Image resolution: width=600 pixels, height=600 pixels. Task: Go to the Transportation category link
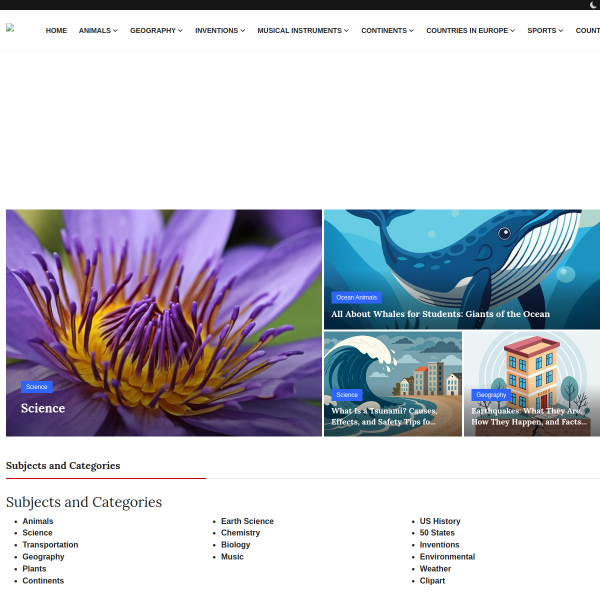[50, 545]
